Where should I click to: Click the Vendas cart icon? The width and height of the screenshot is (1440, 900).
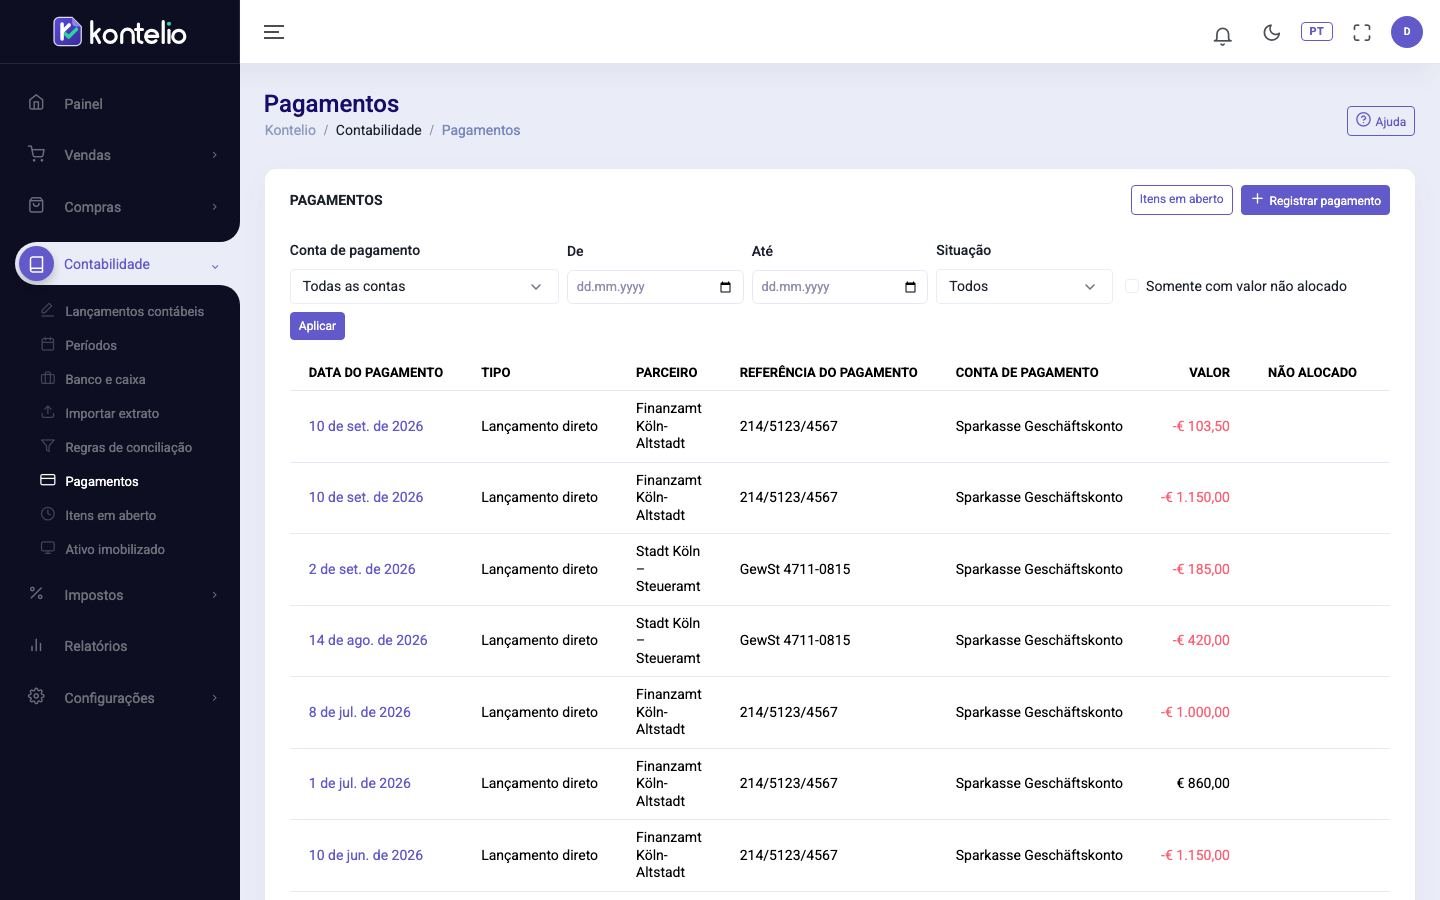click(x=36, y=154)
